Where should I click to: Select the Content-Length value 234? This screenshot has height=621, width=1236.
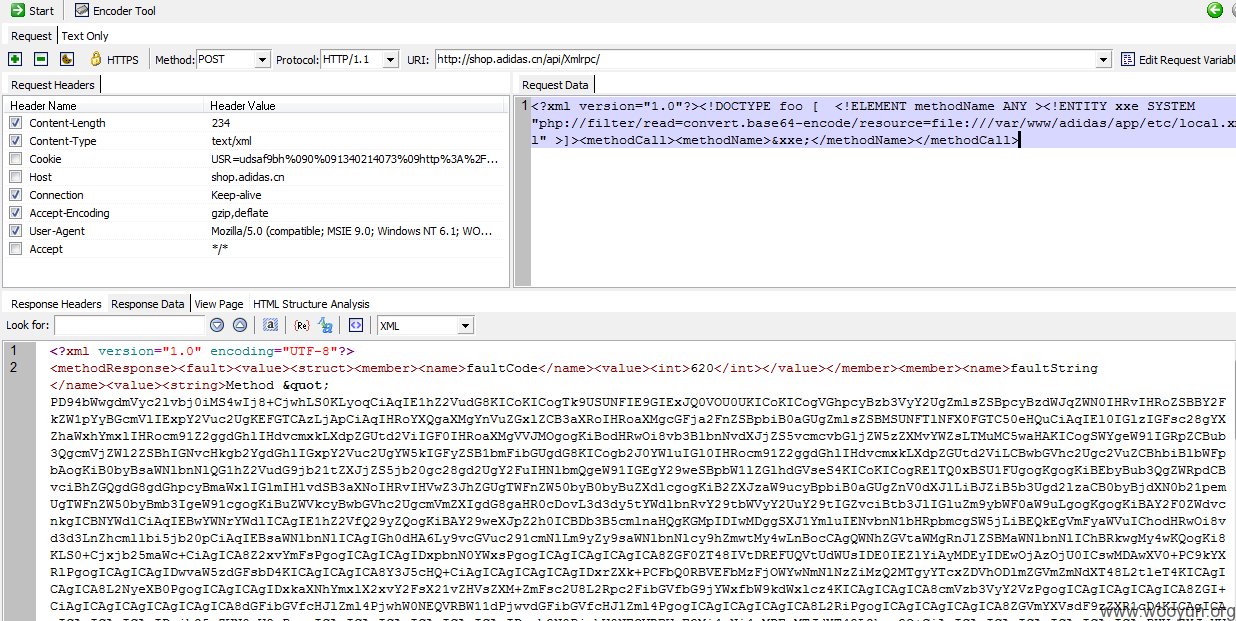tap(220, 123)
